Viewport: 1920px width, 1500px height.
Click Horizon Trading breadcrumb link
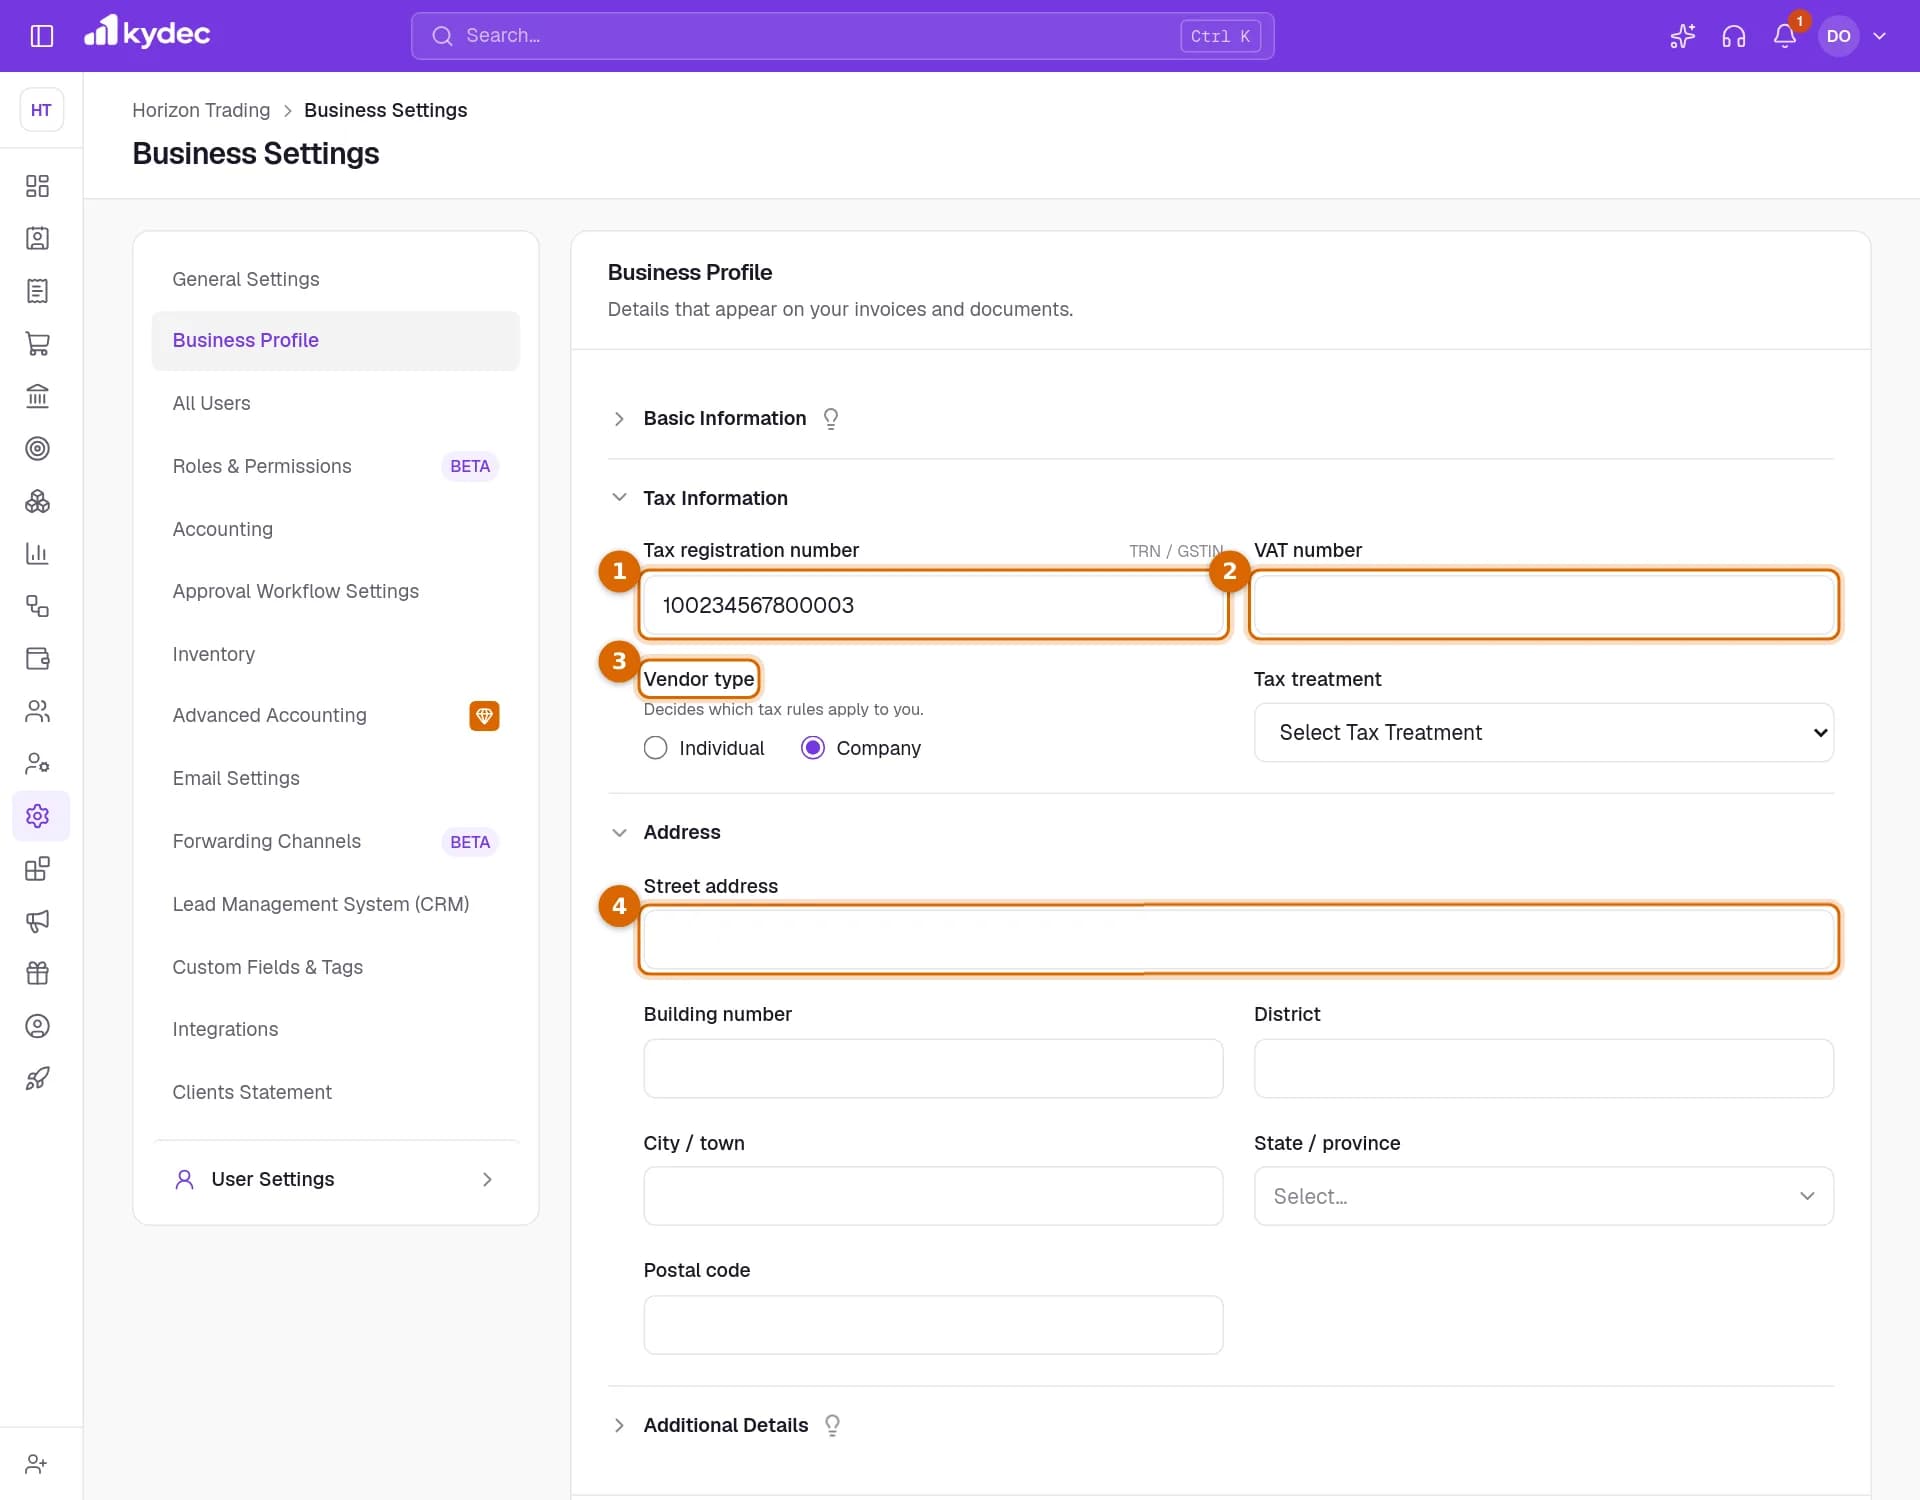(201, 110)
